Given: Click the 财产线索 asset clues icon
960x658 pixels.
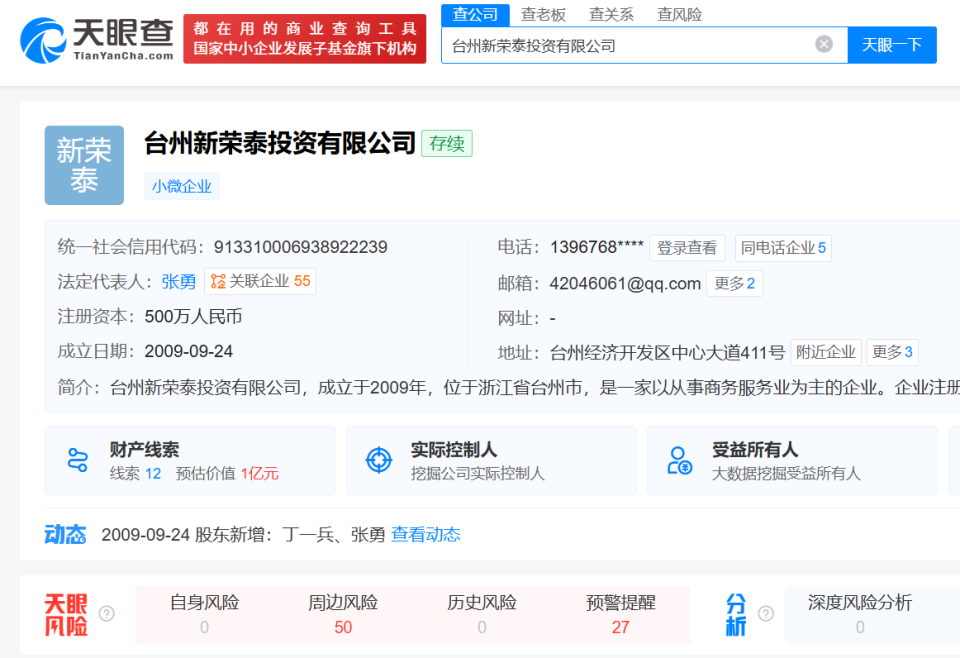Looking at the screenshot, I should pos(74,459).
